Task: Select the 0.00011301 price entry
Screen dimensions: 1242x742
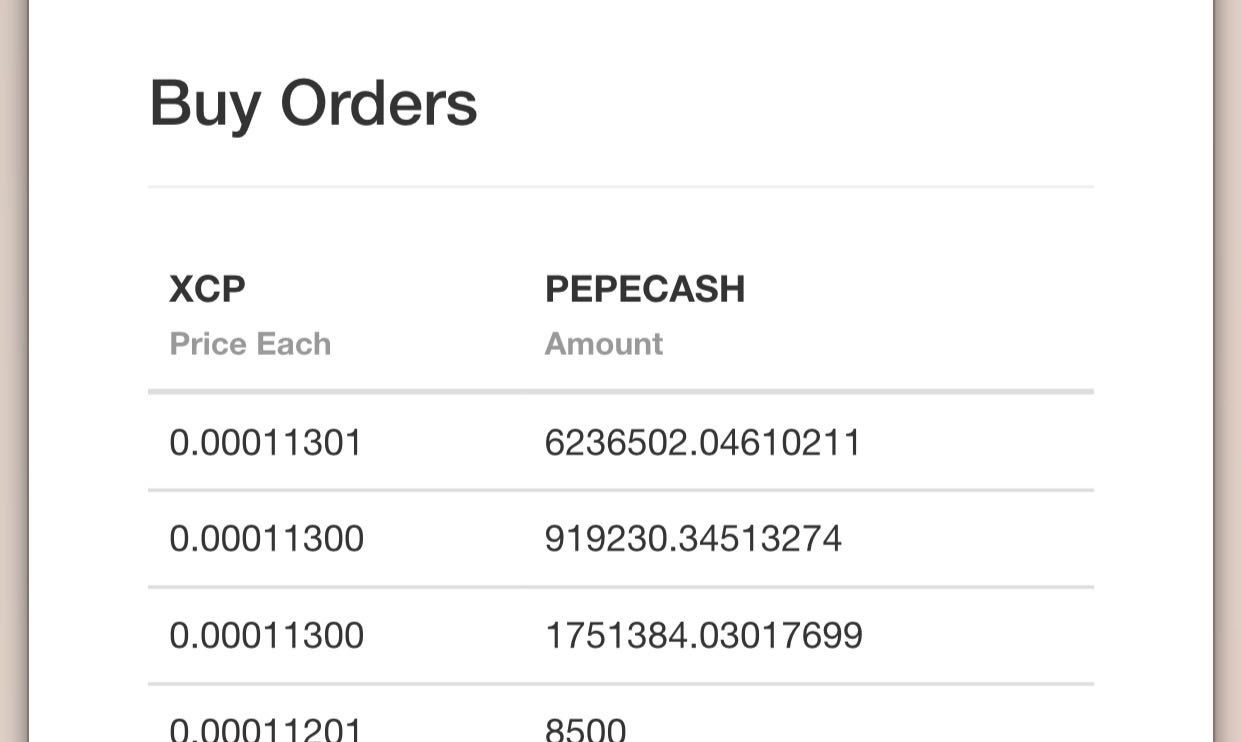Action: pos(266,442)
